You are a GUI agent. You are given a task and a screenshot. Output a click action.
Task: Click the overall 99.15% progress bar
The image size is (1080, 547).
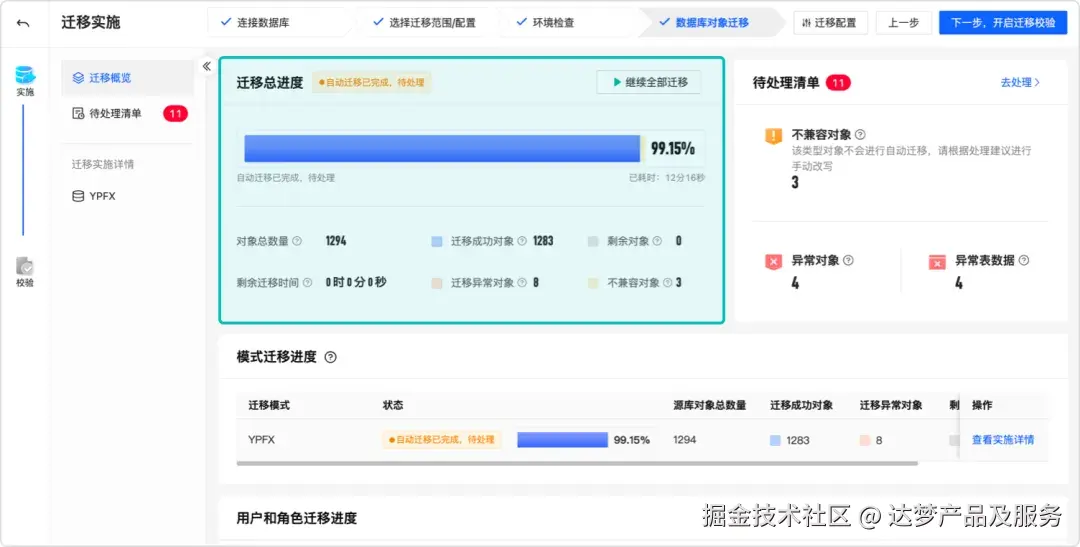(442, 149)
